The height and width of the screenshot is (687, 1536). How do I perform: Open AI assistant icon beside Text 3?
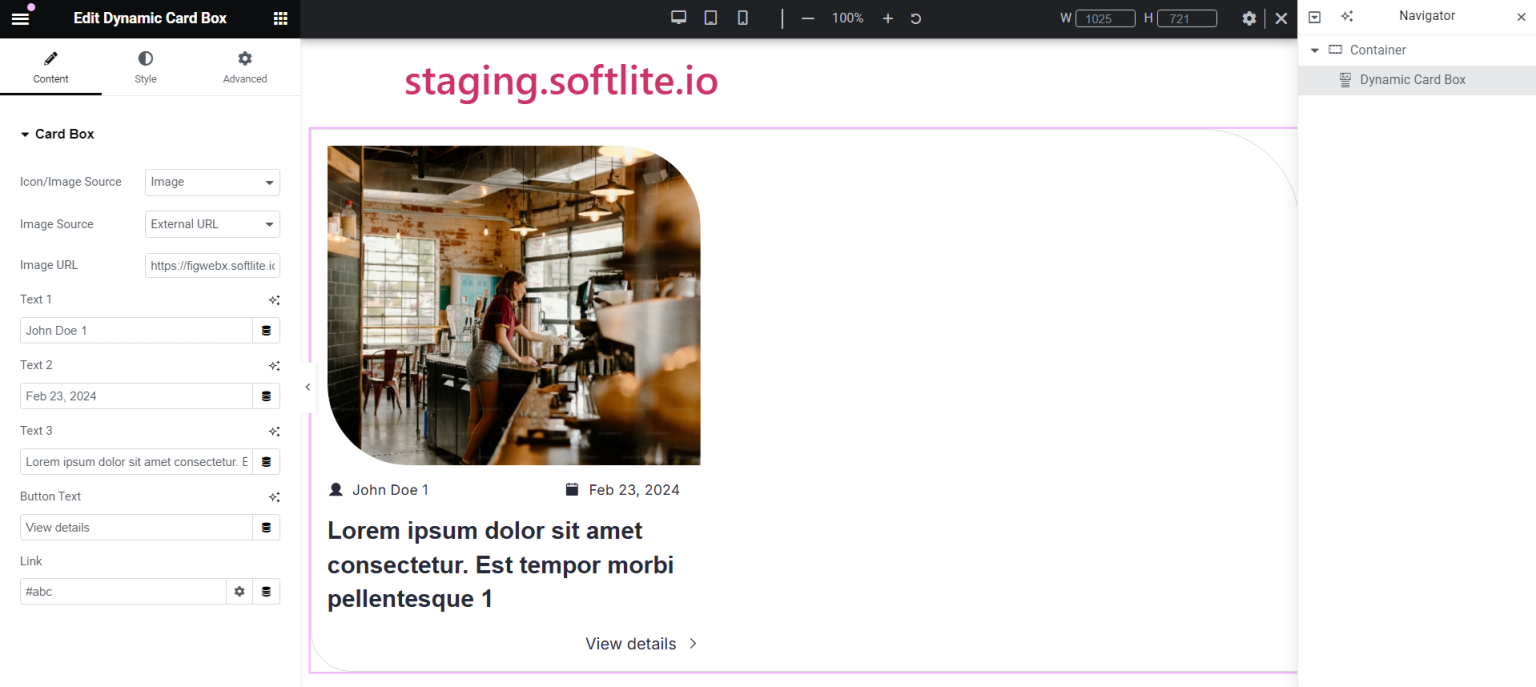(x=274, y=431)
